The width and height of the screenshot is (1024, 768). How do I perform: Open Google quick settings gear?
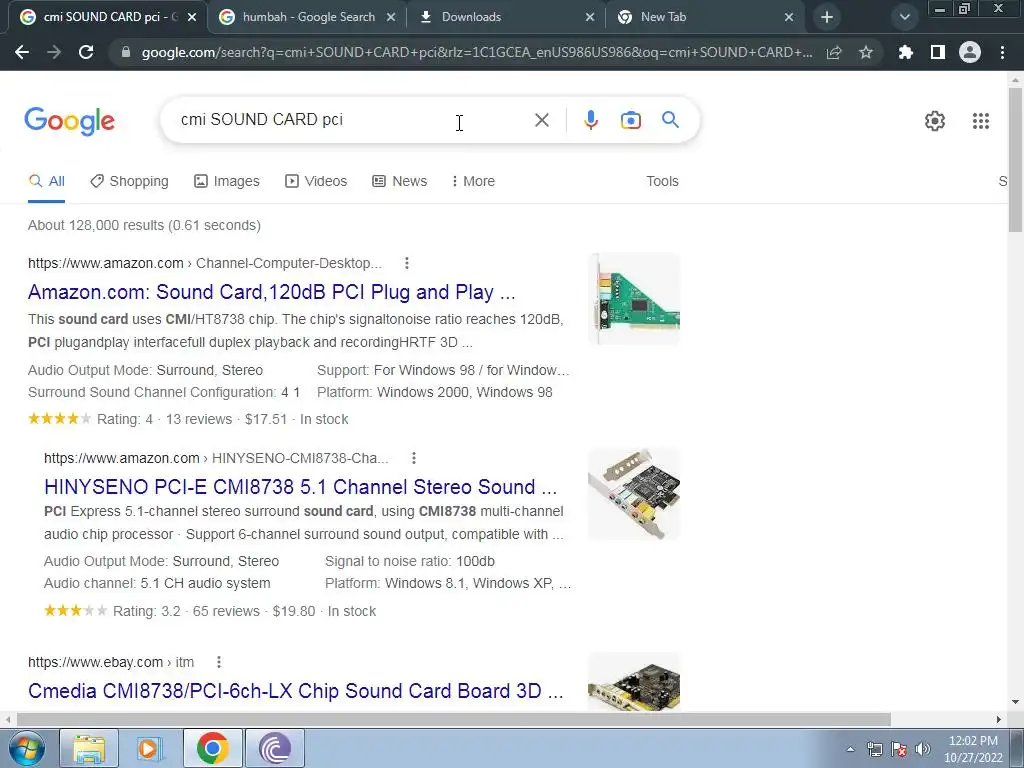(x=935, y=121)
